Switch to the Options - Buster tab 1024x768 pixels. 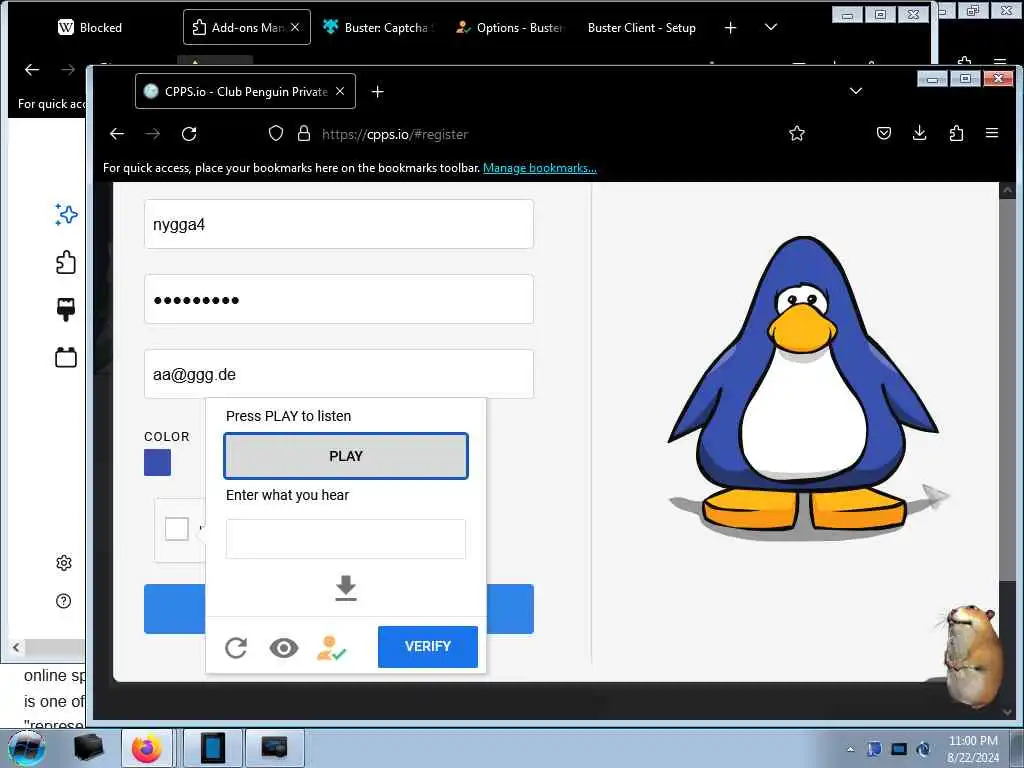[x=511, y=27]
